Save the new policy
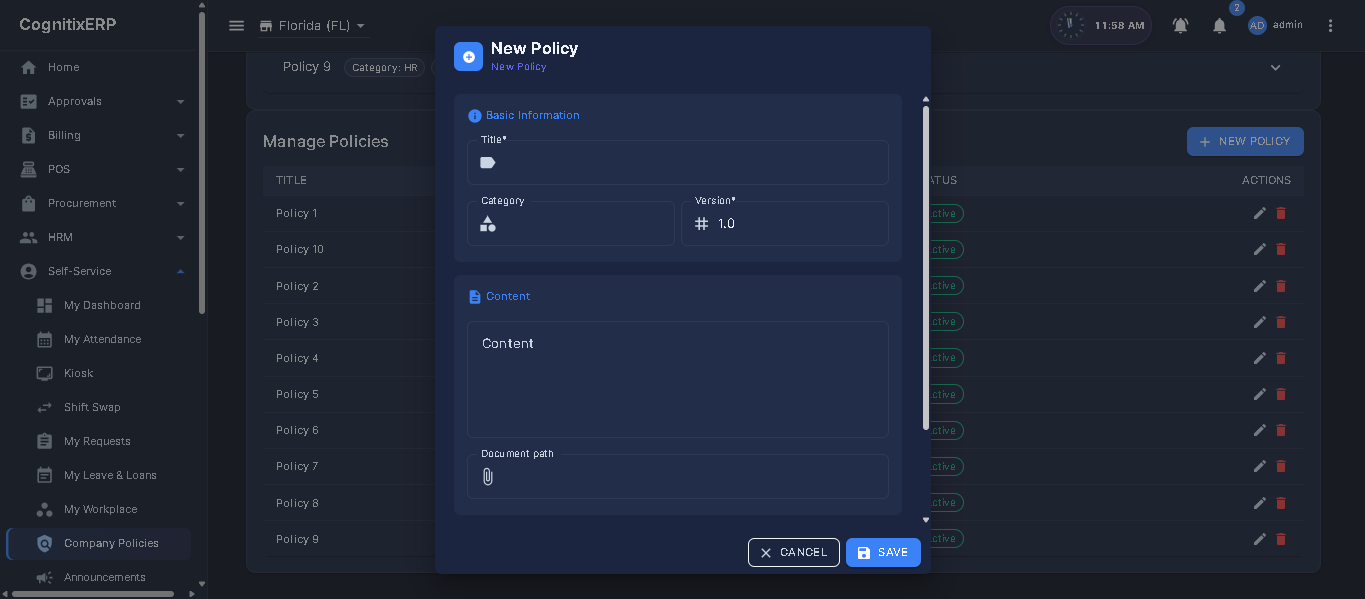 click(x=883, y=552)
